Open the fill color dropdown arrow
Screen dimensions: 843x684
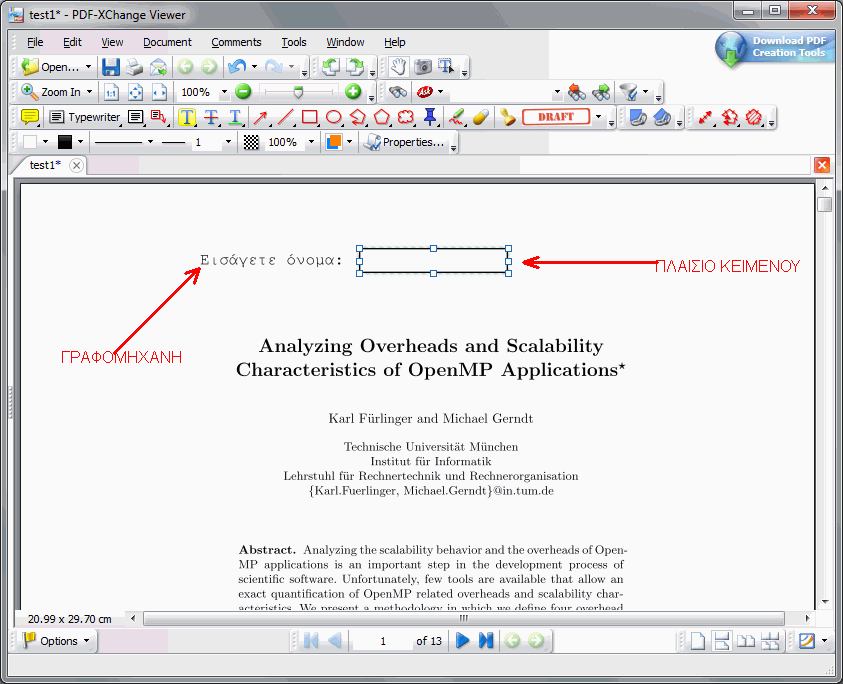click(45, 142)
